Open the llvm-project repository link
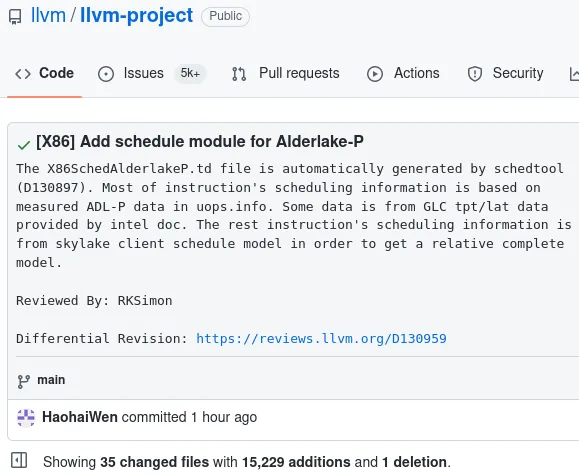Image resolution: width=579 pixels, height=475 pixels. 137,16
